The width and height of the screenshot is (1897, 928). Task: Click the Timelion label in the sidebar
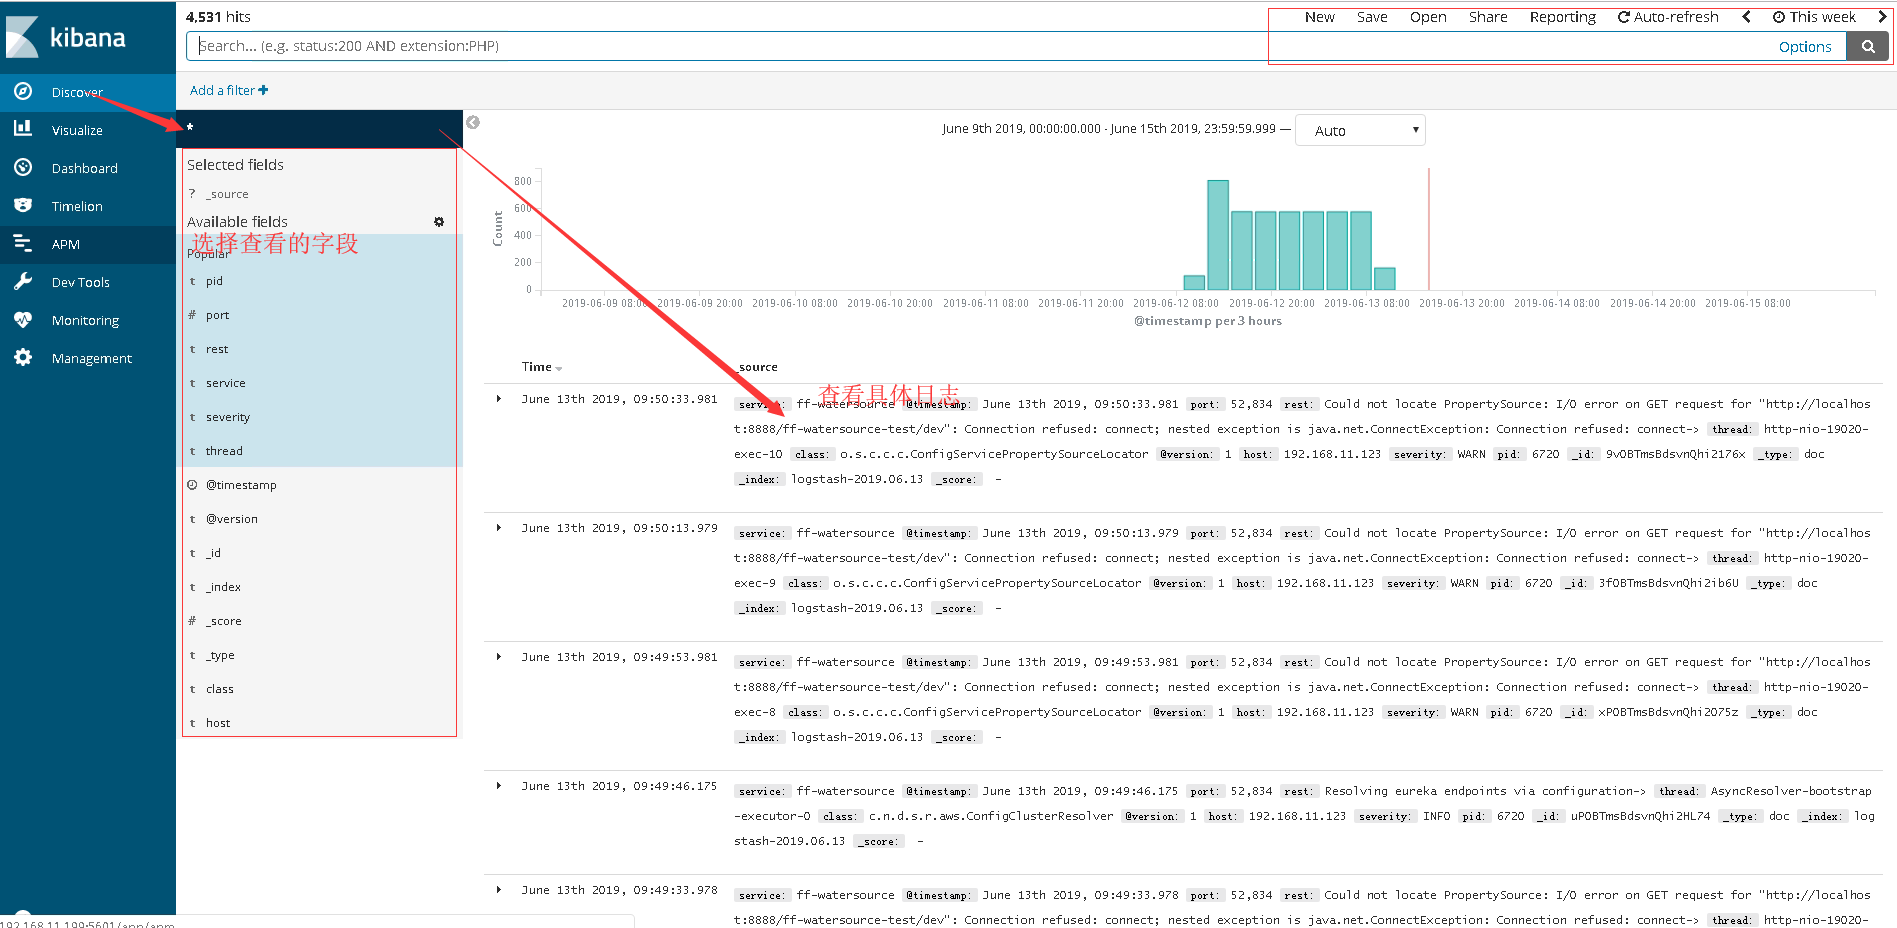(x=77, y=206)
